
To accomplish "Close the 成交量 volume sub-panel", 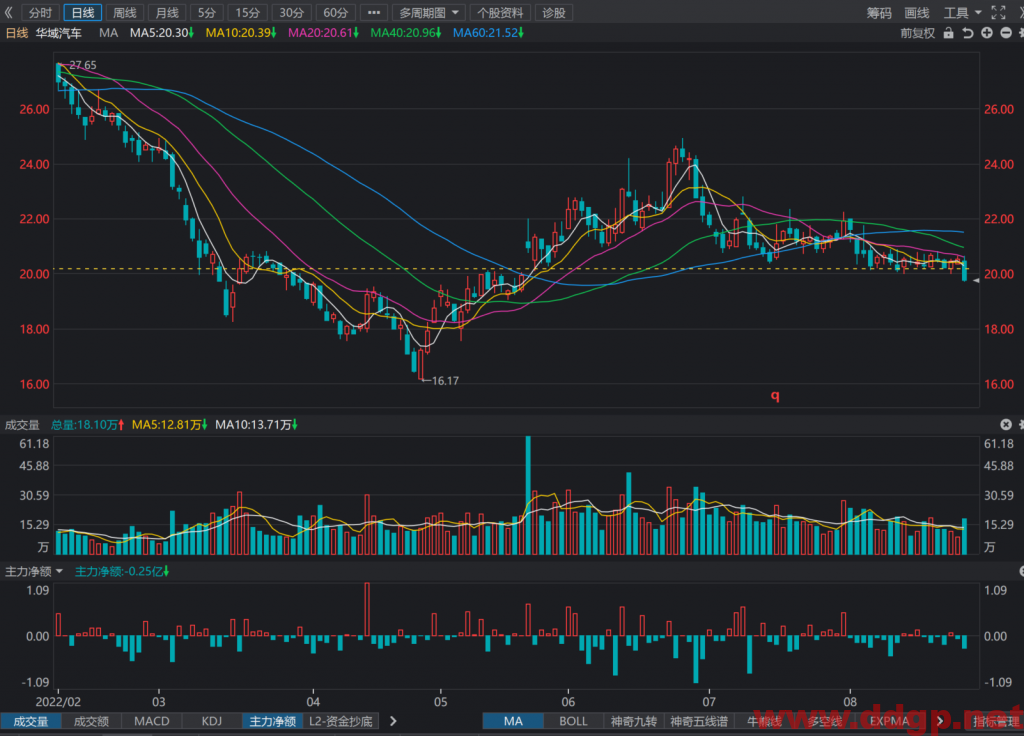I will [x=1006, y=424].
